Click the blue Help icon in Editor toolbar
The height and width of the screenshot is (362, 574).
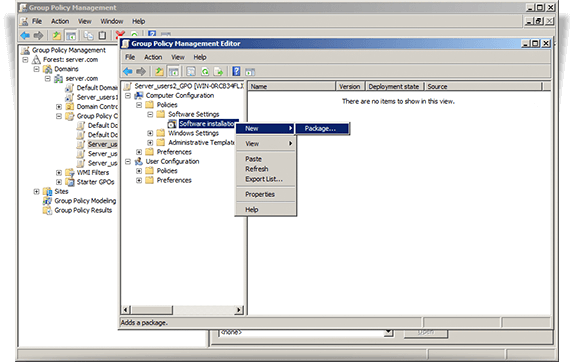pos(236,71)
